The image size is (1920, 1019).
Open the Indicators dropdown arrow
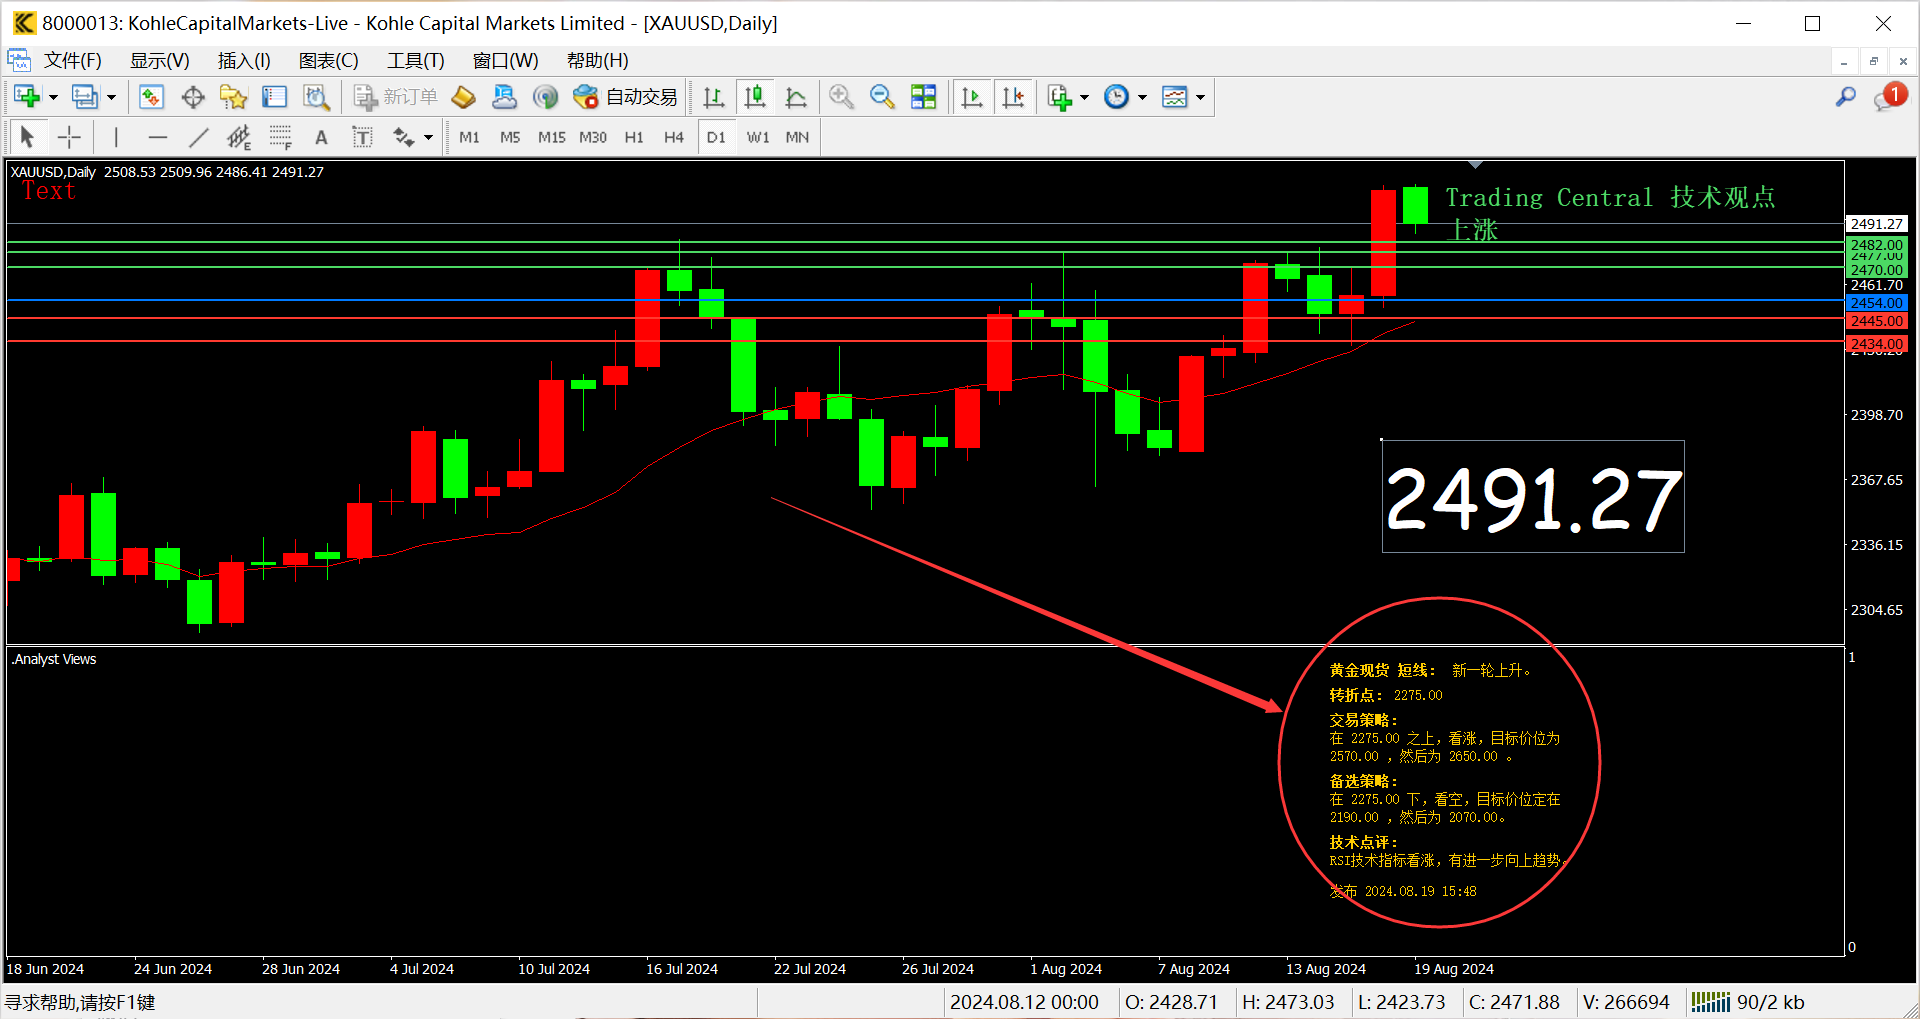coord(1084,97)
